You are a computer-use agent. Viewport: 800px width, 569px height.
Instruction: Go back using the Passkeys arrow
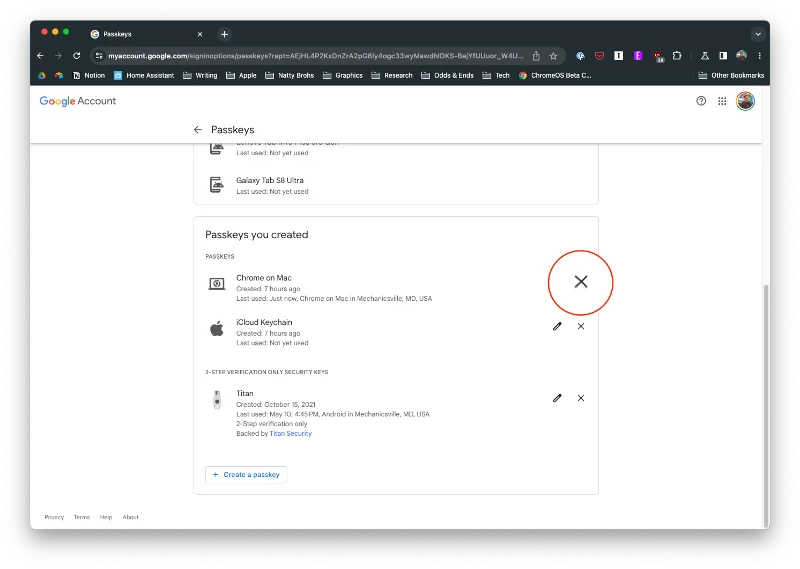[x=197, y=129]
